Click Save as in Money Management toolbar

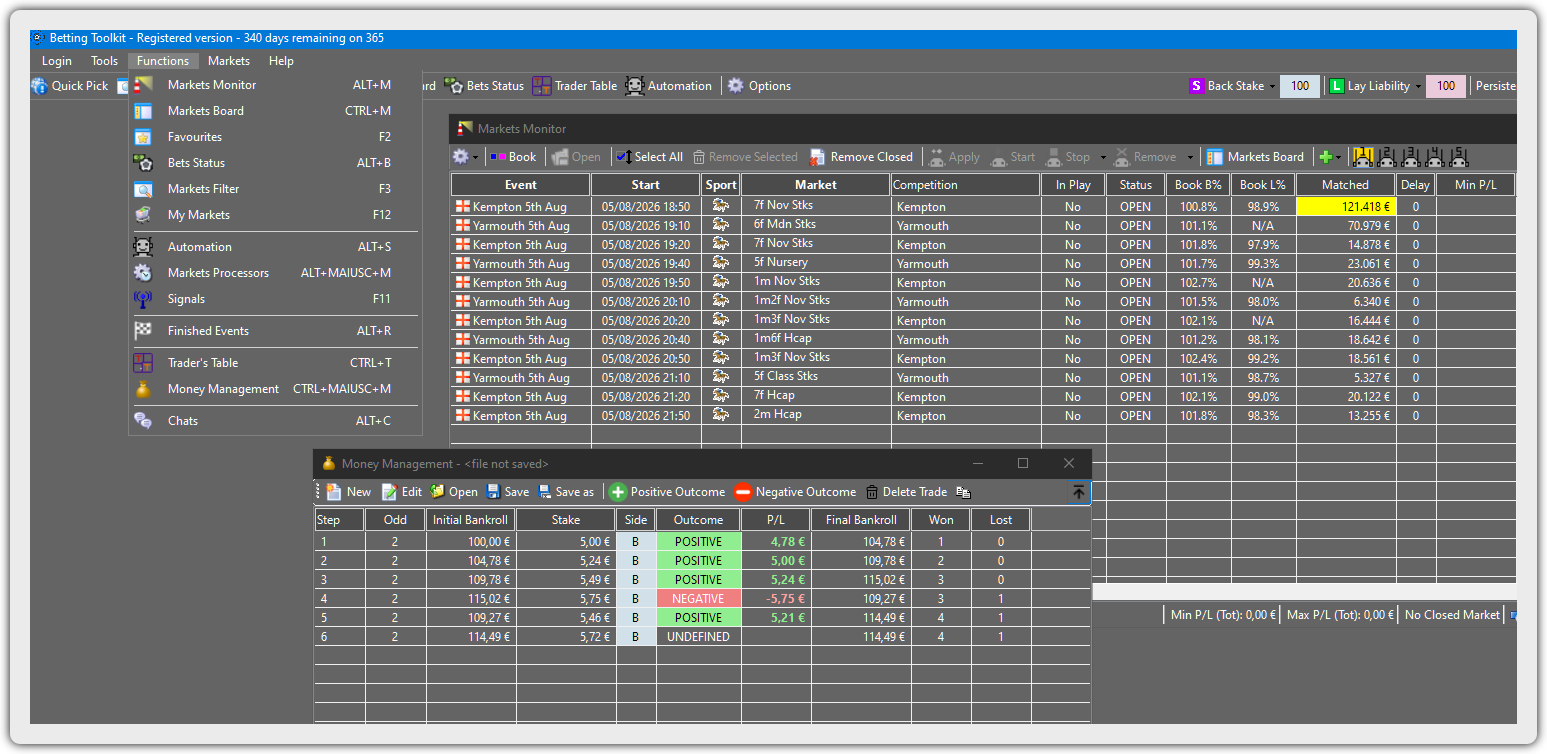click(566, 492)
